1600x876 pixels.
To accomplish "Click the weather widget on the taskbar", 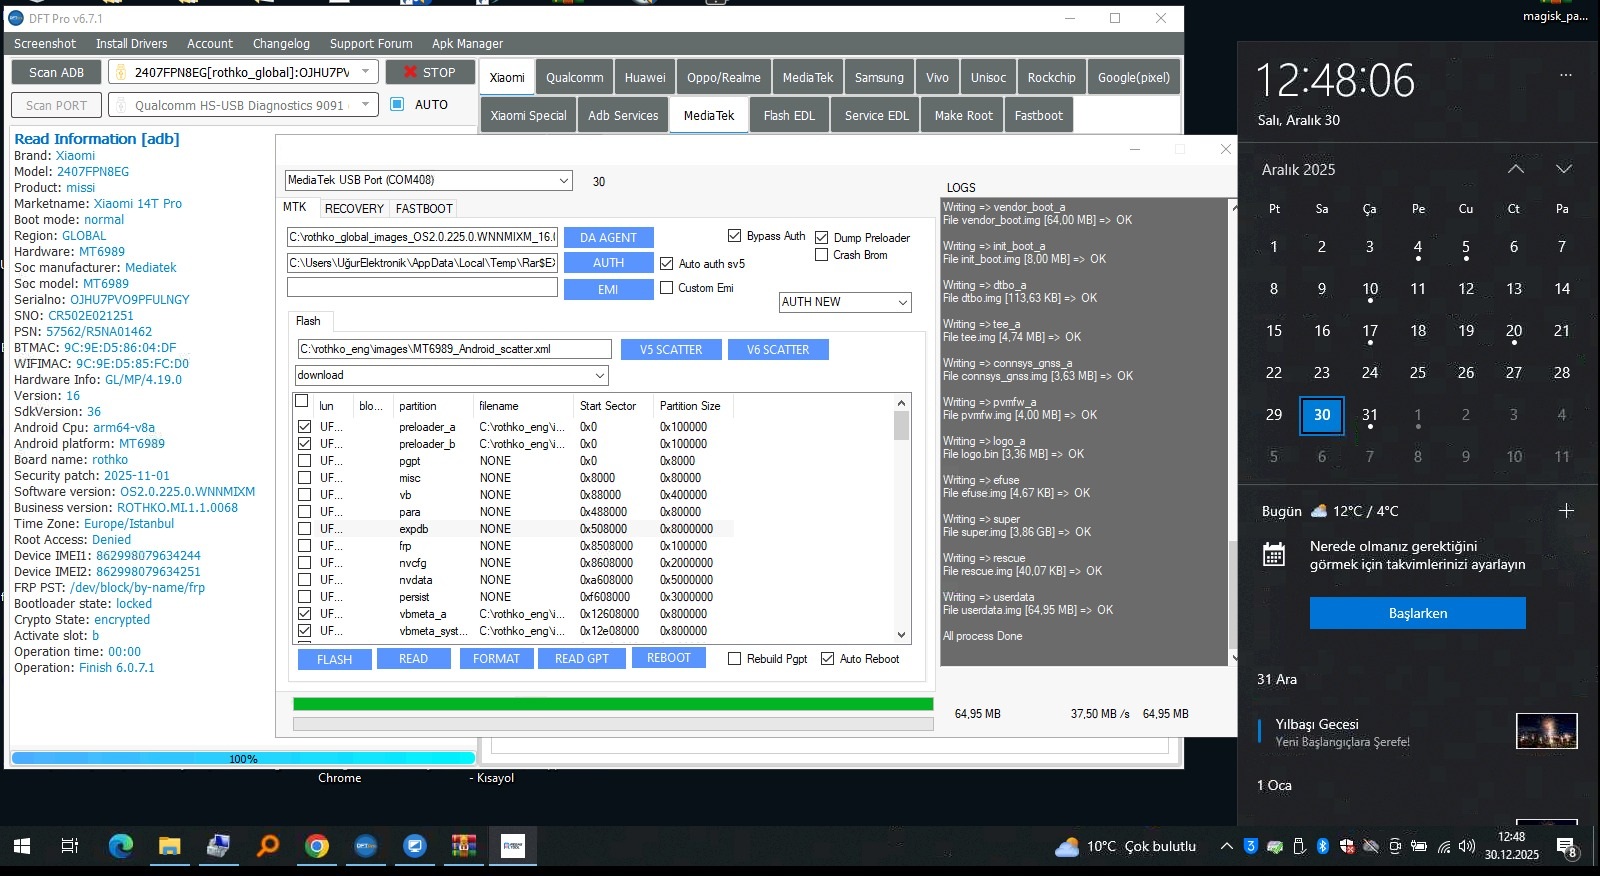I will [x=1126, y=846].
